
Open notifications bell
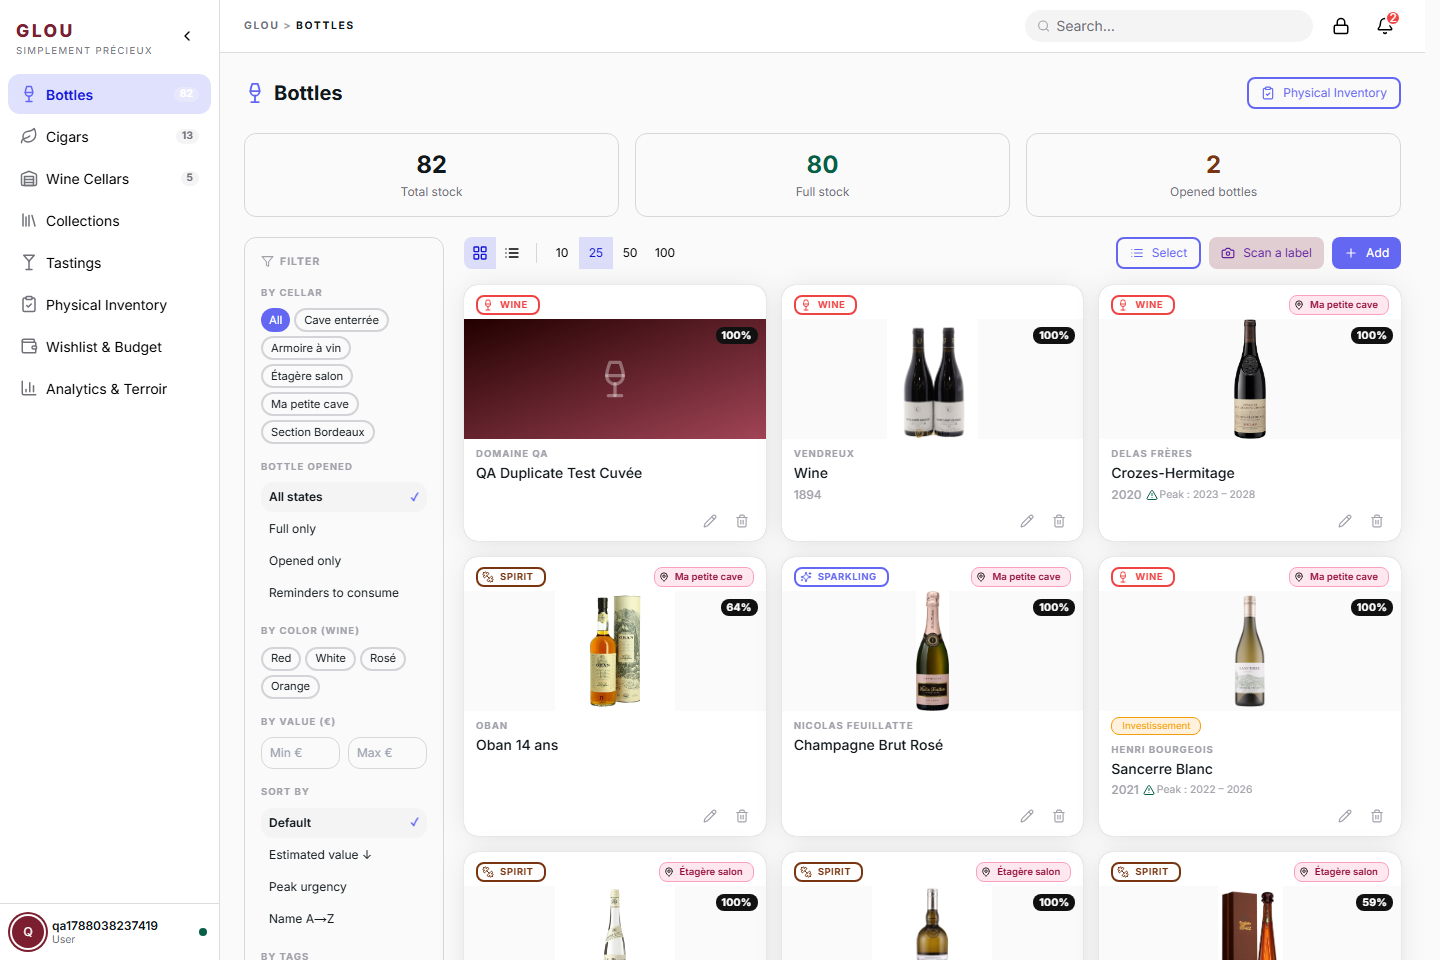click(1385, 26)
